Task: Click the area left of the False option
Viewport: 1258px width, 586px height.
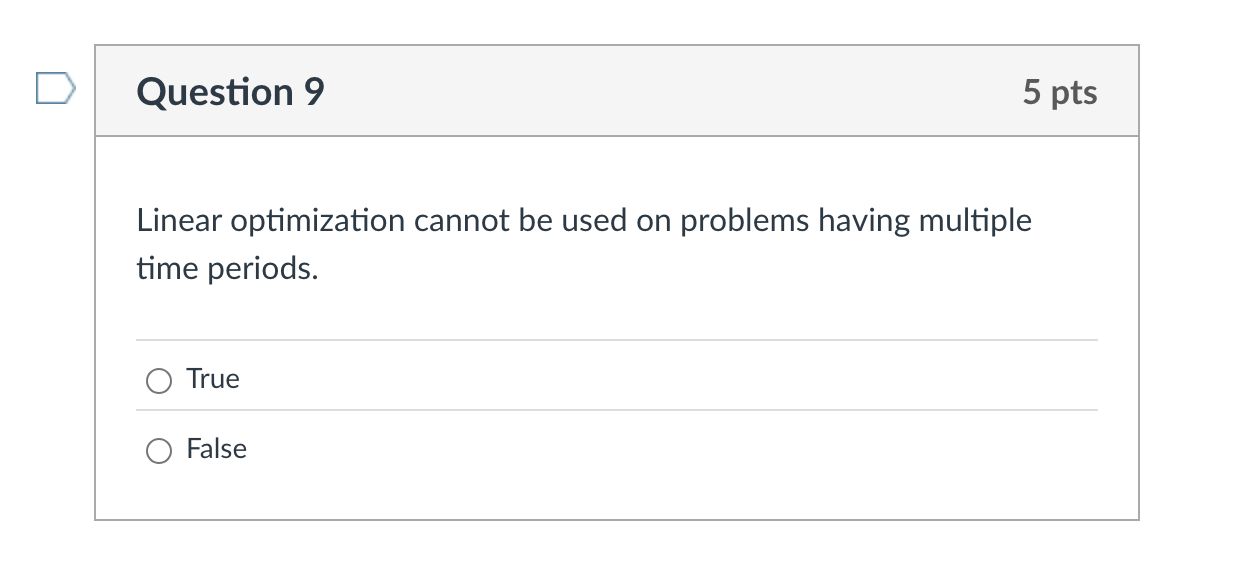Action: pyautogui.click(x=120, y=450)
